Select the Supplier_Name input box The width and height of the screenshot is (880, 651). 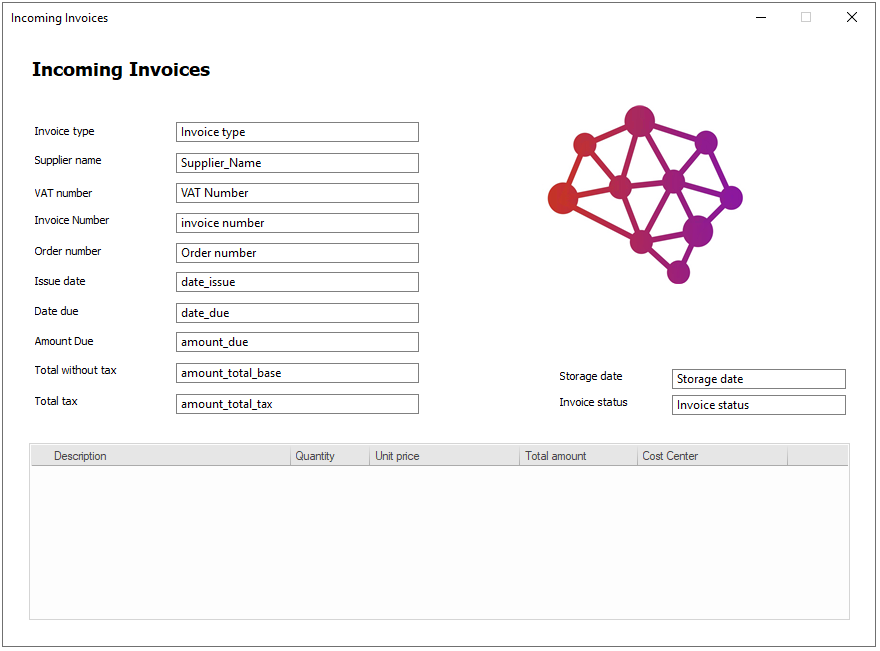pos(297,163)
